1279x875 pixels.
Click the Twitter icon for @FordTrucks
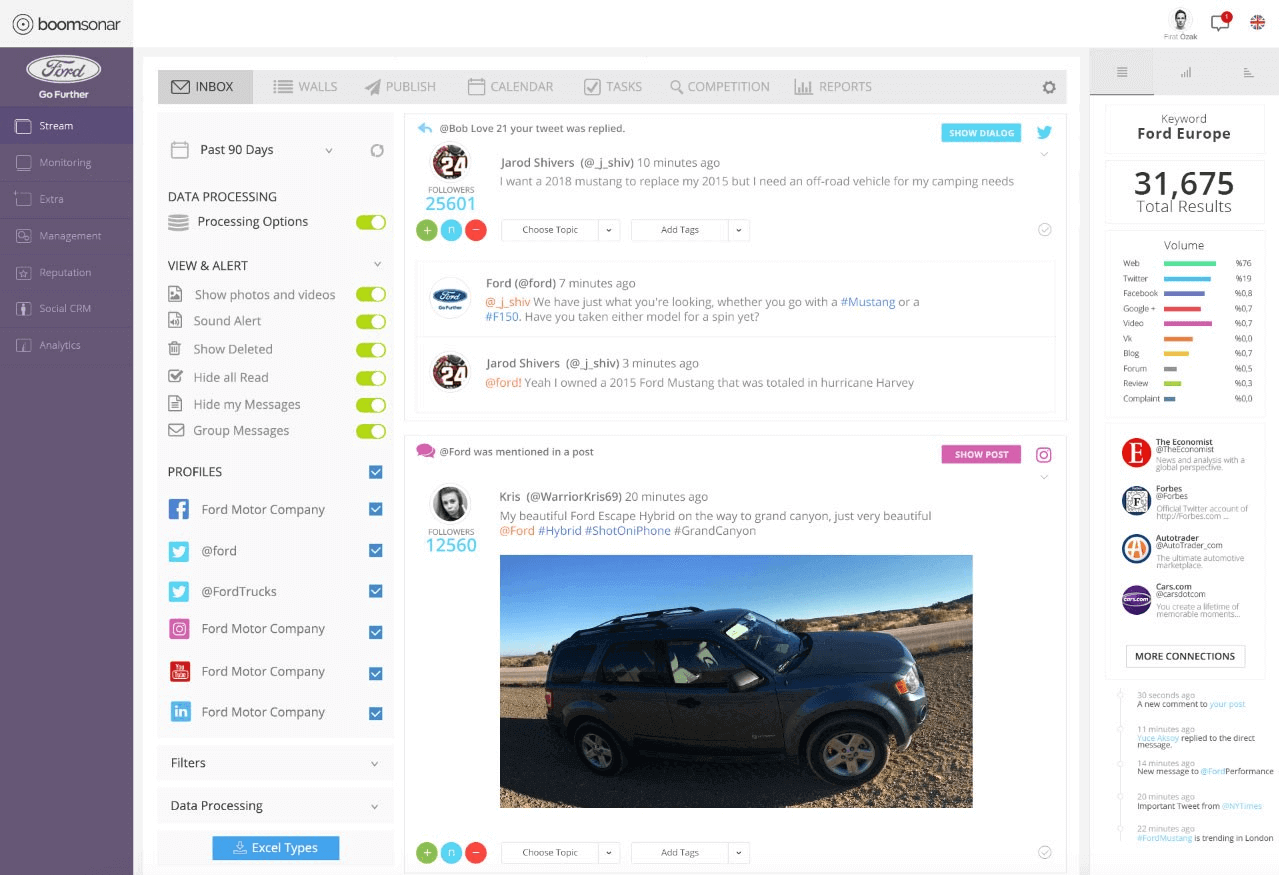[x=179, y=591]
